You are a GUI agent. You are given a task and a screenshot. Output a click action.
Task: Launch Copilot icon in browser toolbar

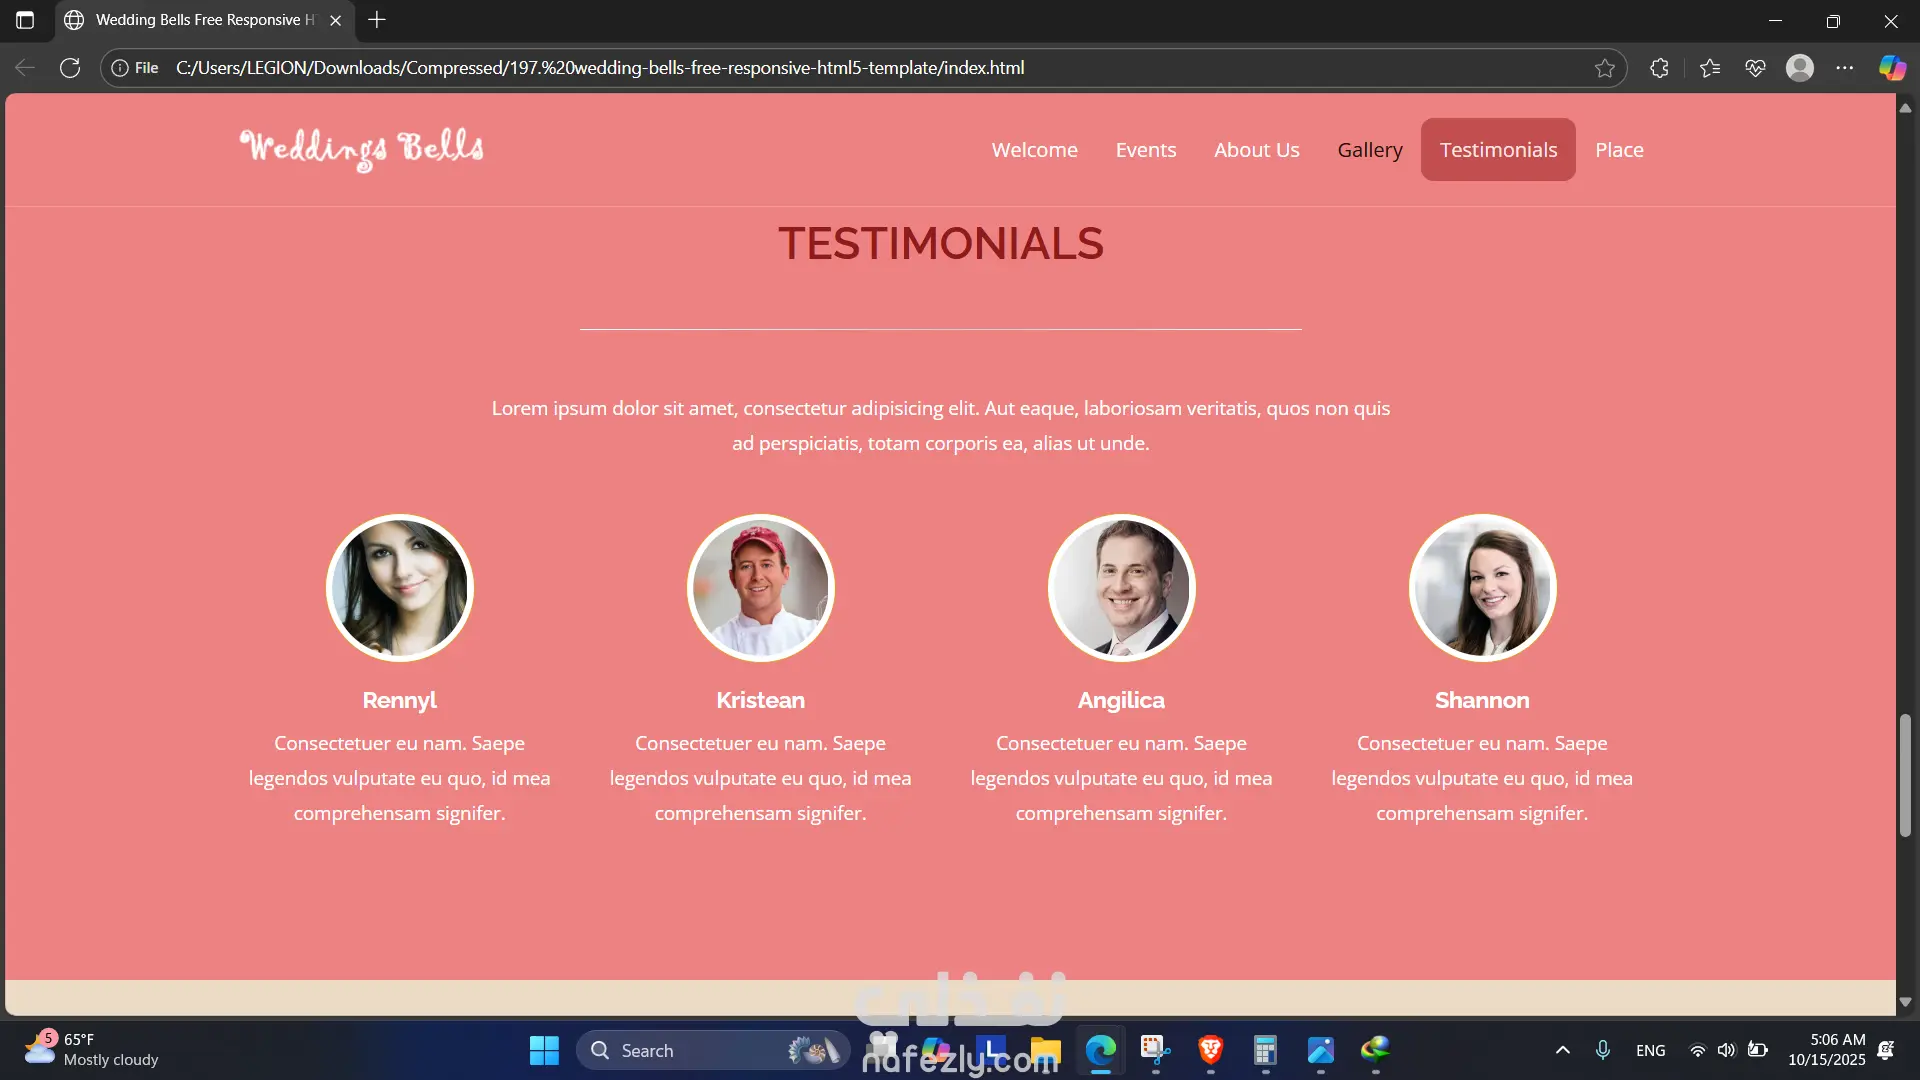point(1892,68)
